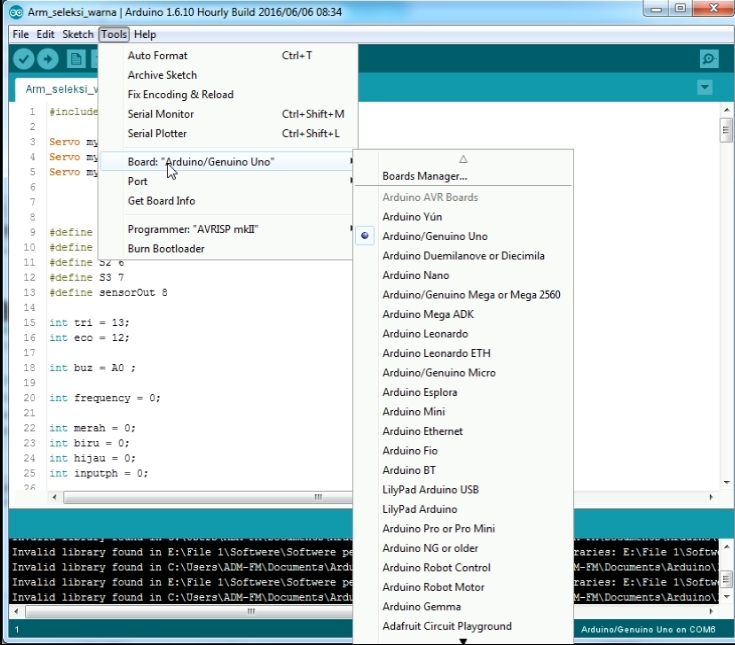
Task: Select Arduino/Genuino Uno radio bullet
Action: (x=365, y=236)
